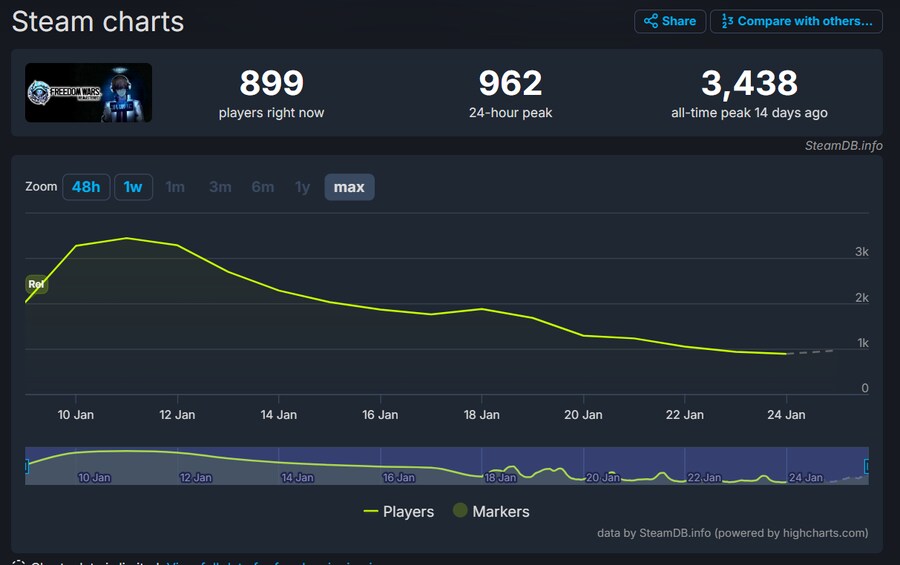900x565 pixels.
Task: Set chart zoom to 48h
Action: click(x=86, y=187)
